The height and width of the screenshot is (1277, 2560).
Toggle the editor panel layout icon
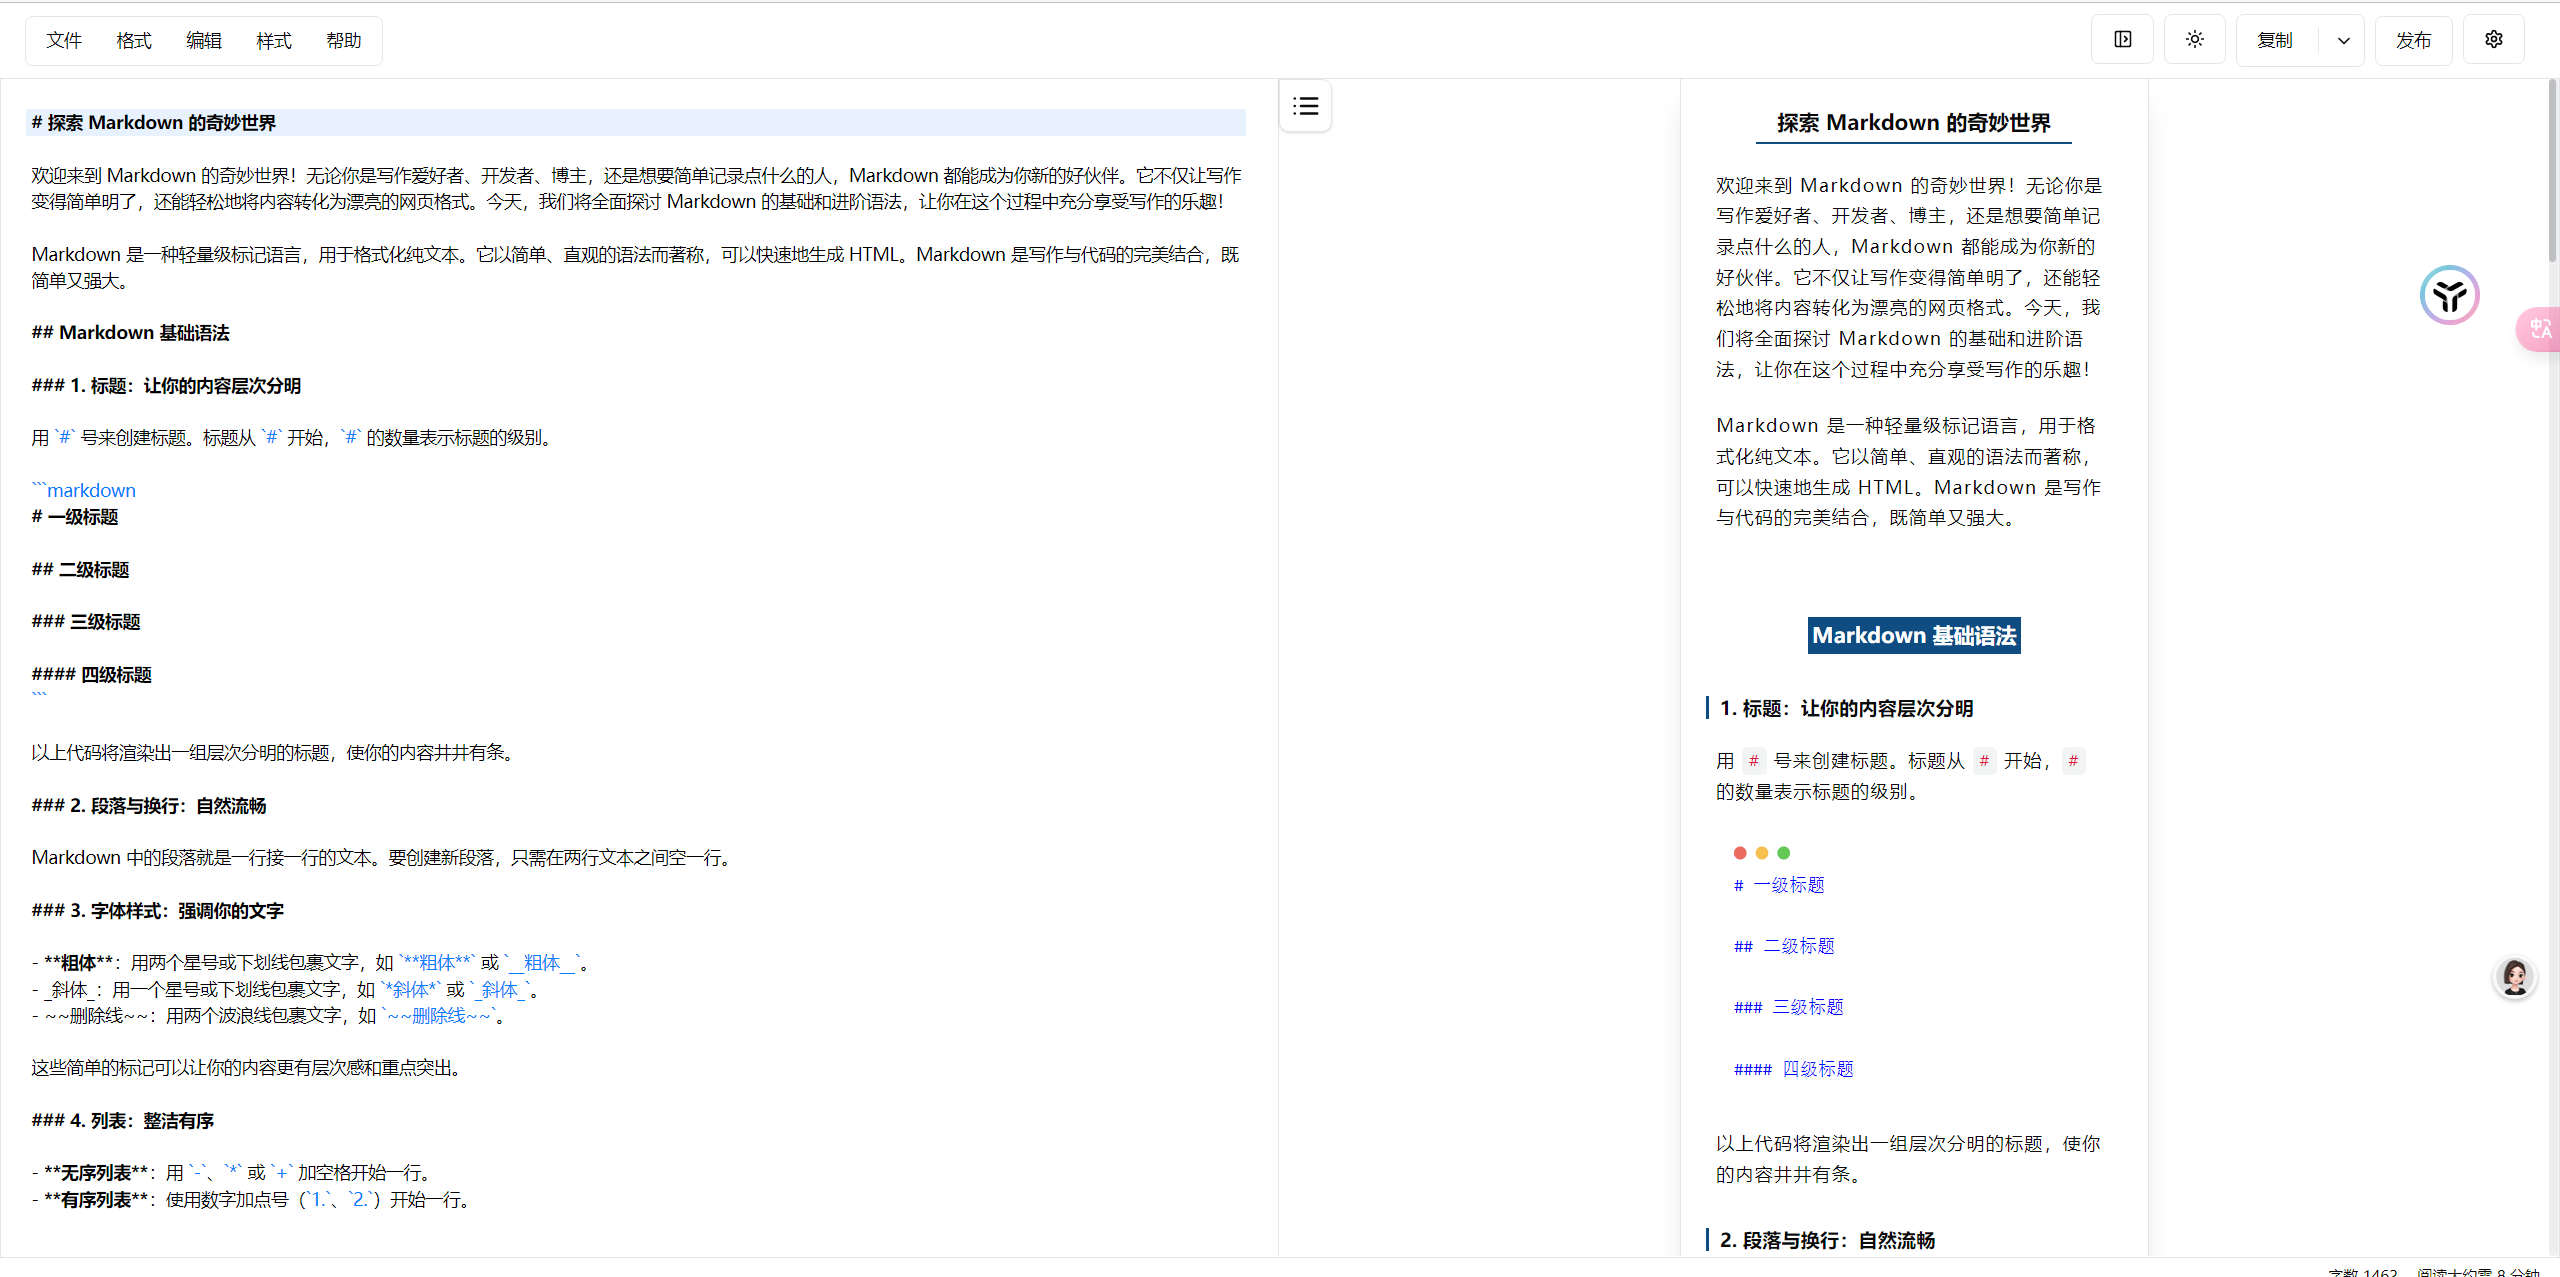click(x=2122, y=40)
